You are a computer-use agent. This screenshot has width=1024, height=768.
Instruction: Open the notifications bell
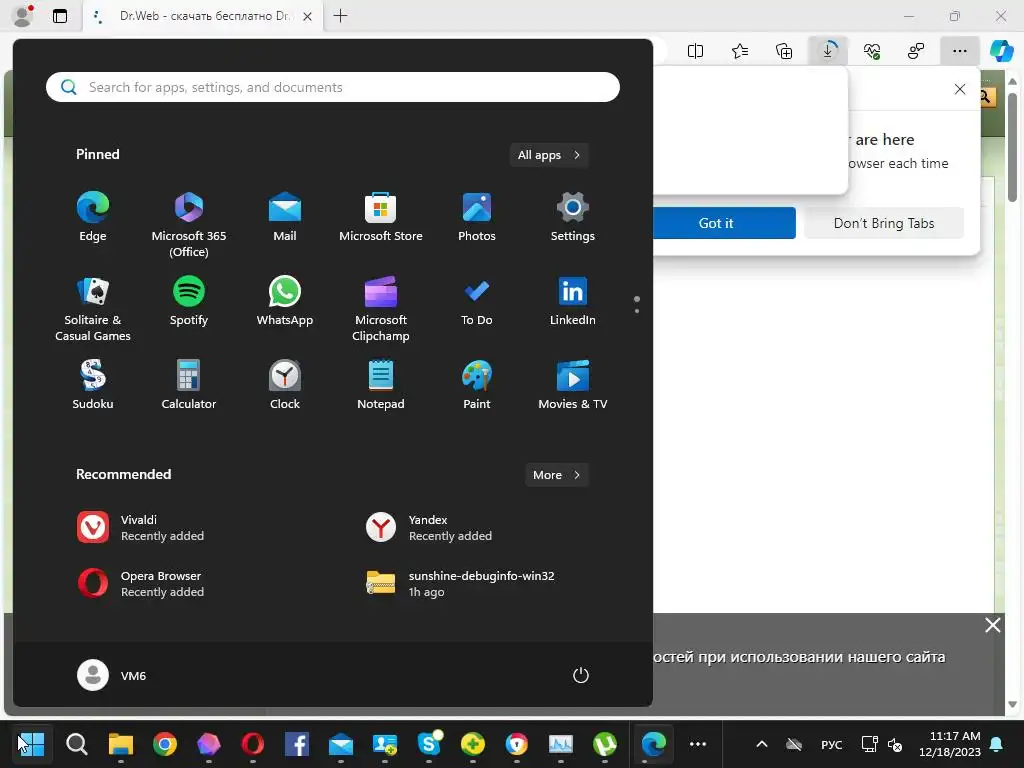coord(997,744)
